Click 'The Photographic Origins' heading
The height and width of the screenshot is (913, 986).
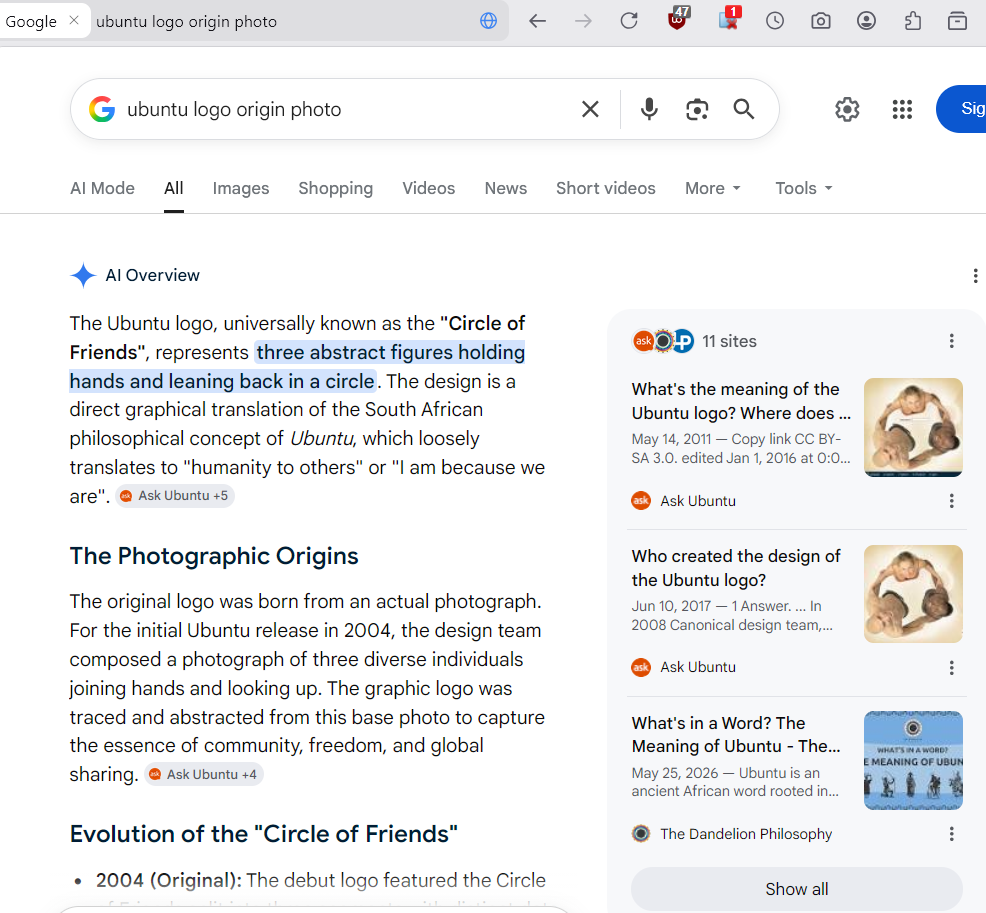point(214,556)
